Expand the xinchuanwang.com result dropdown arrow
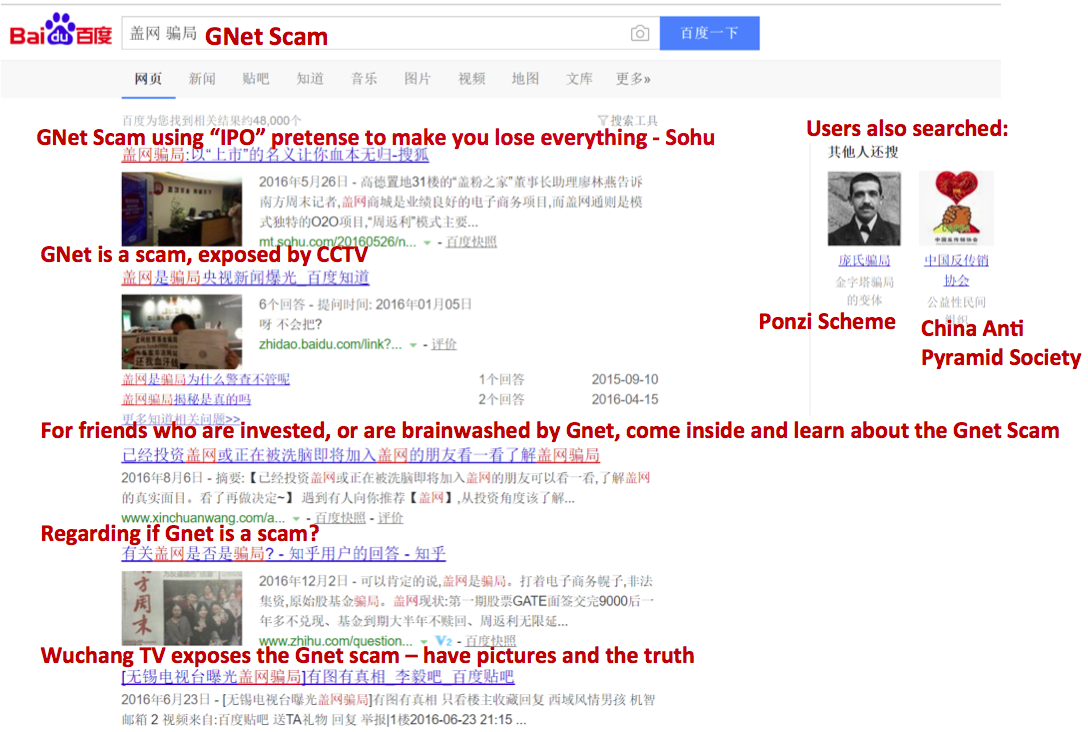 point(296,518)
